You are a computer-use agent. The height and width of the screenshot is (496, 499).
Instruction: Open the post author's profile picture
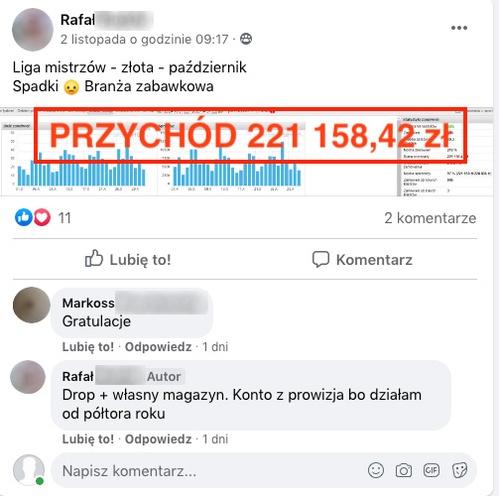[x=32, y=30]
